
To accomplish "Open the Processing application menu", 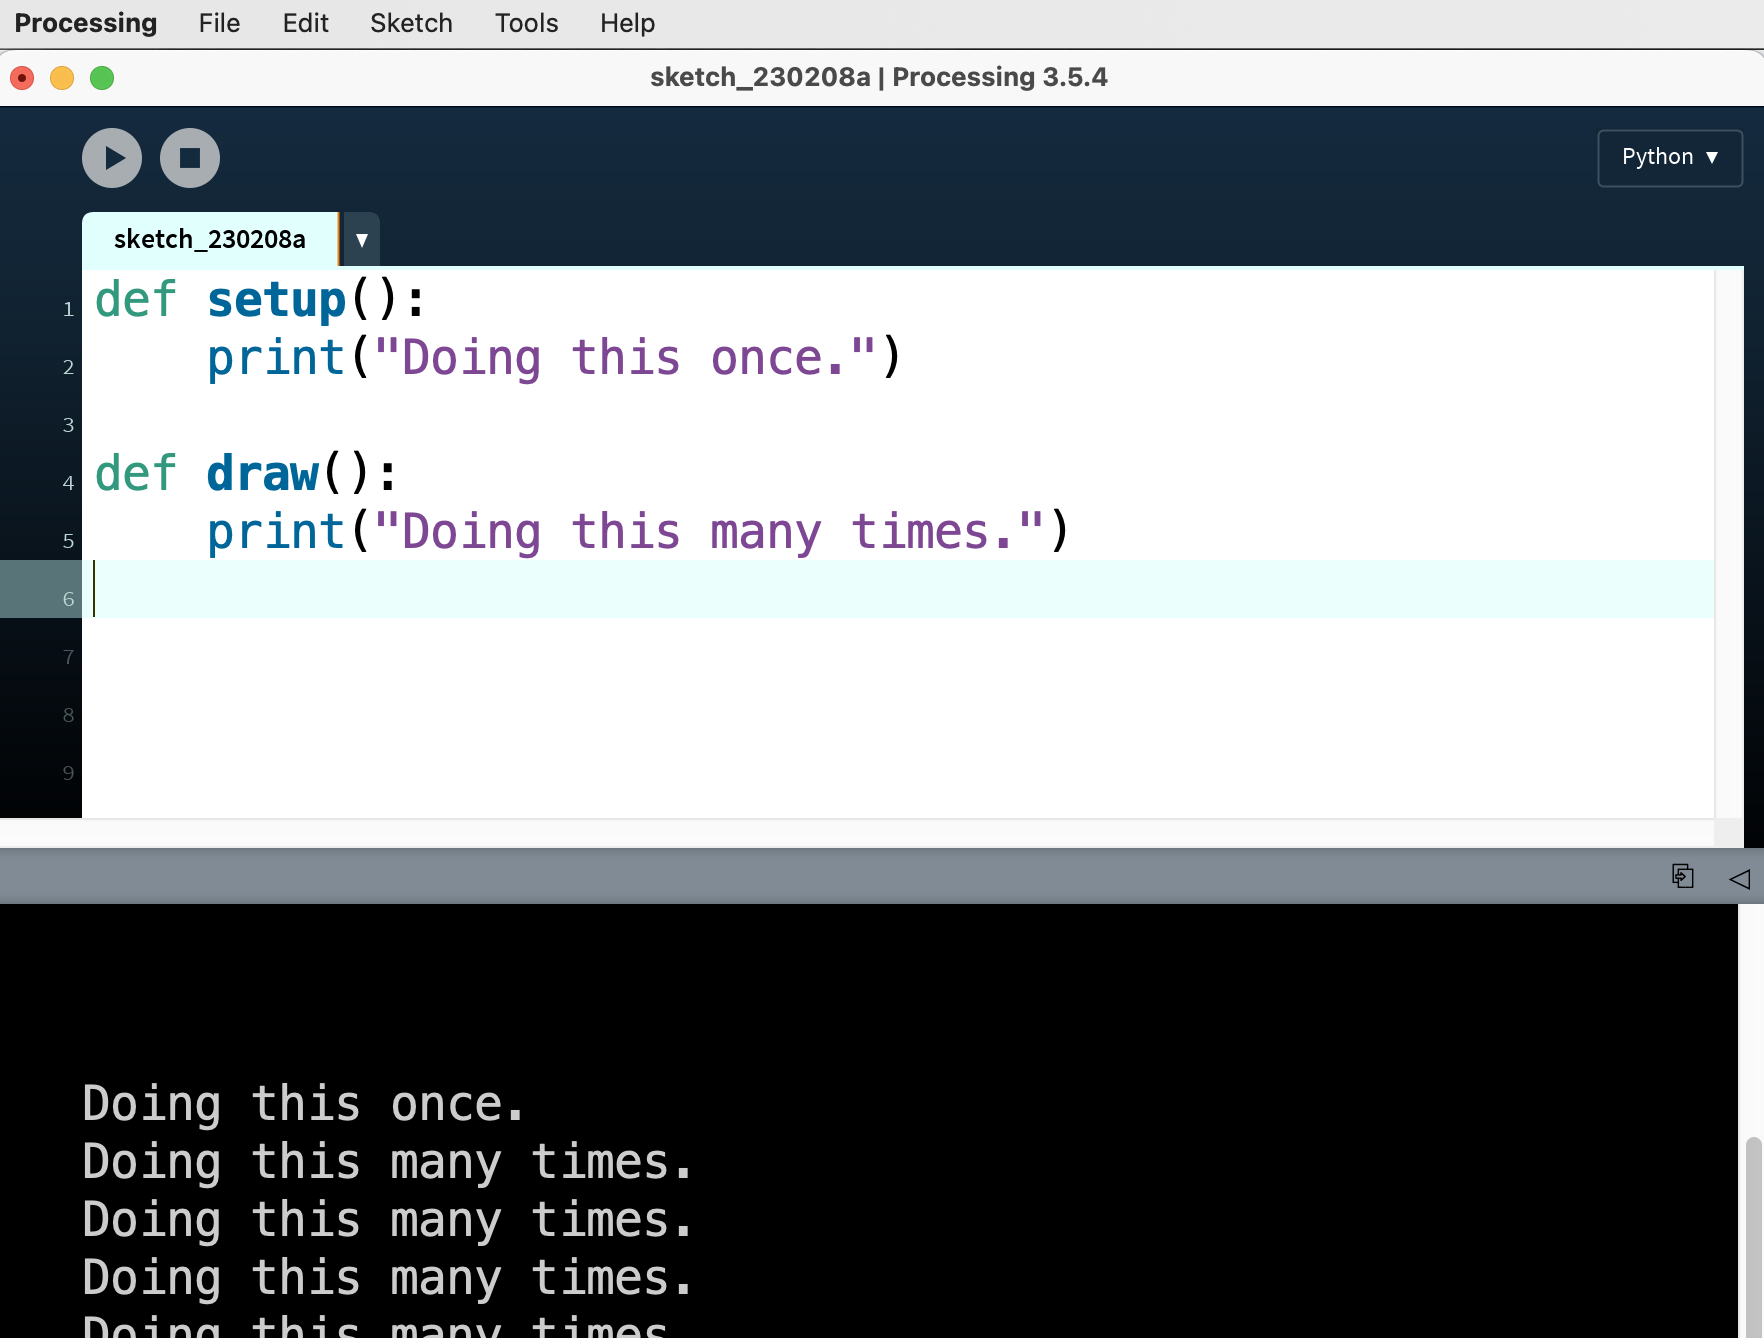I will (x=86, y=23).
